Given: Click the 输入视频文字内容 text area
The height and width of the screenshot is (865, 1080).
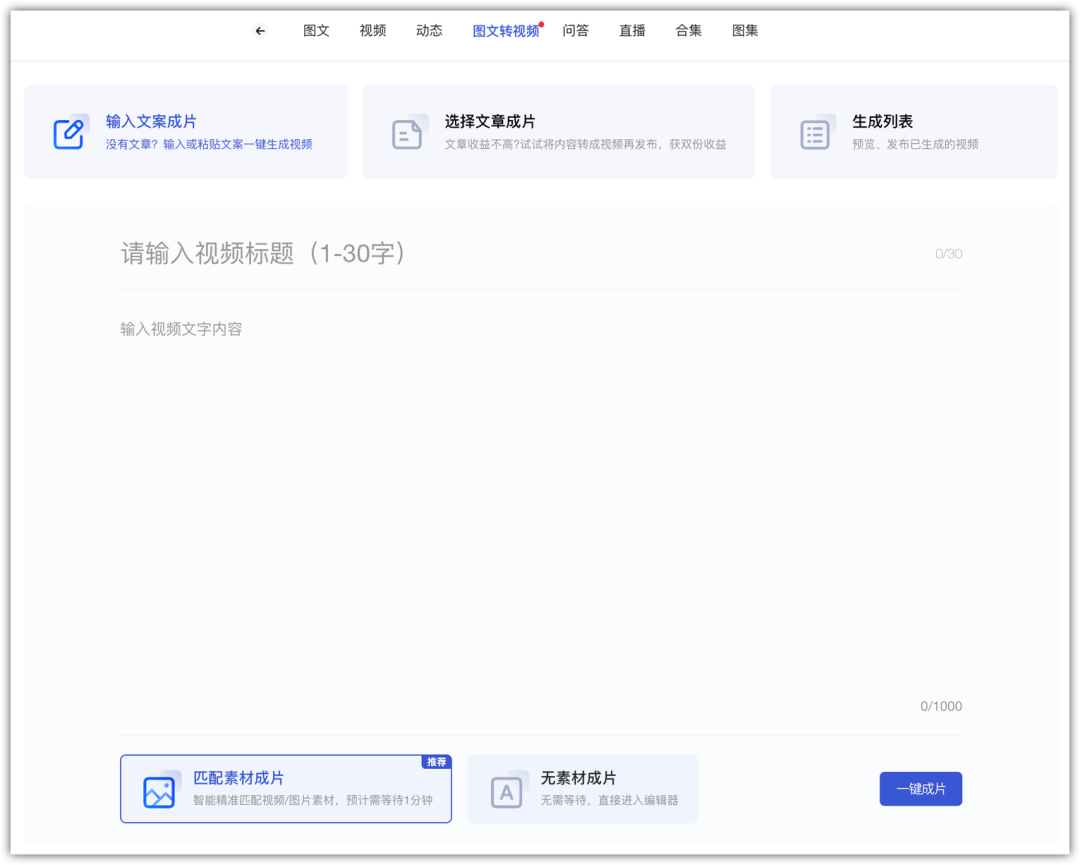Looking at the screenshot, I should tap(540, 500).
